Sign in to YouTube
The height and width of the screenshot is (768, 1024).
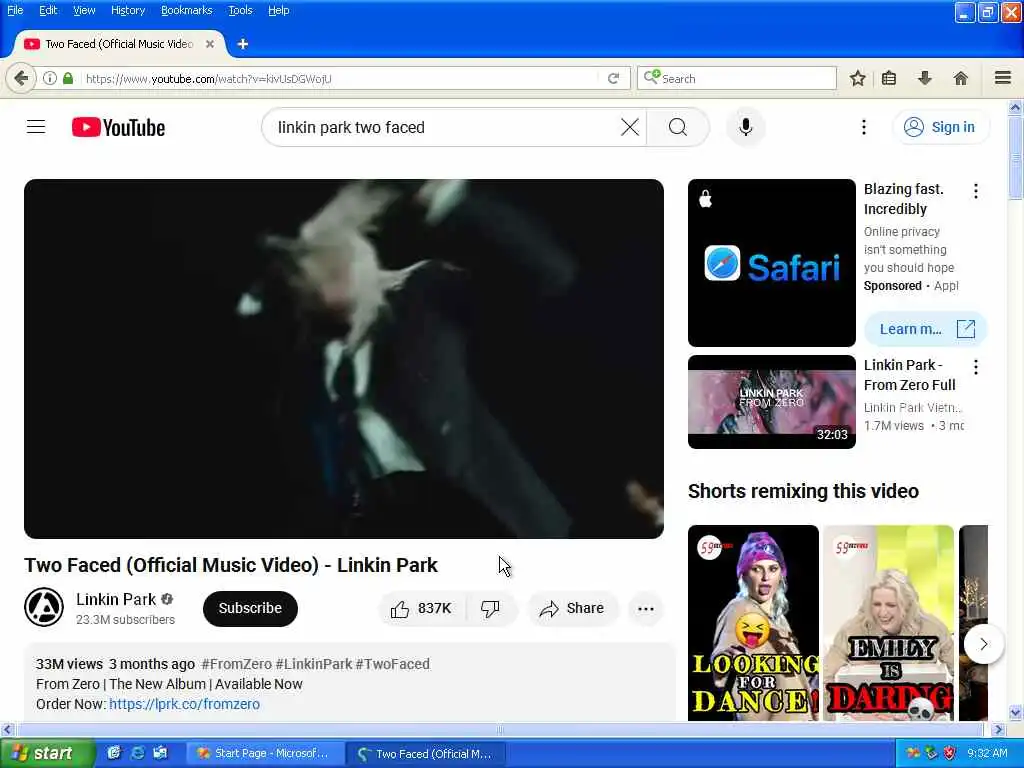tap(940, 127)
